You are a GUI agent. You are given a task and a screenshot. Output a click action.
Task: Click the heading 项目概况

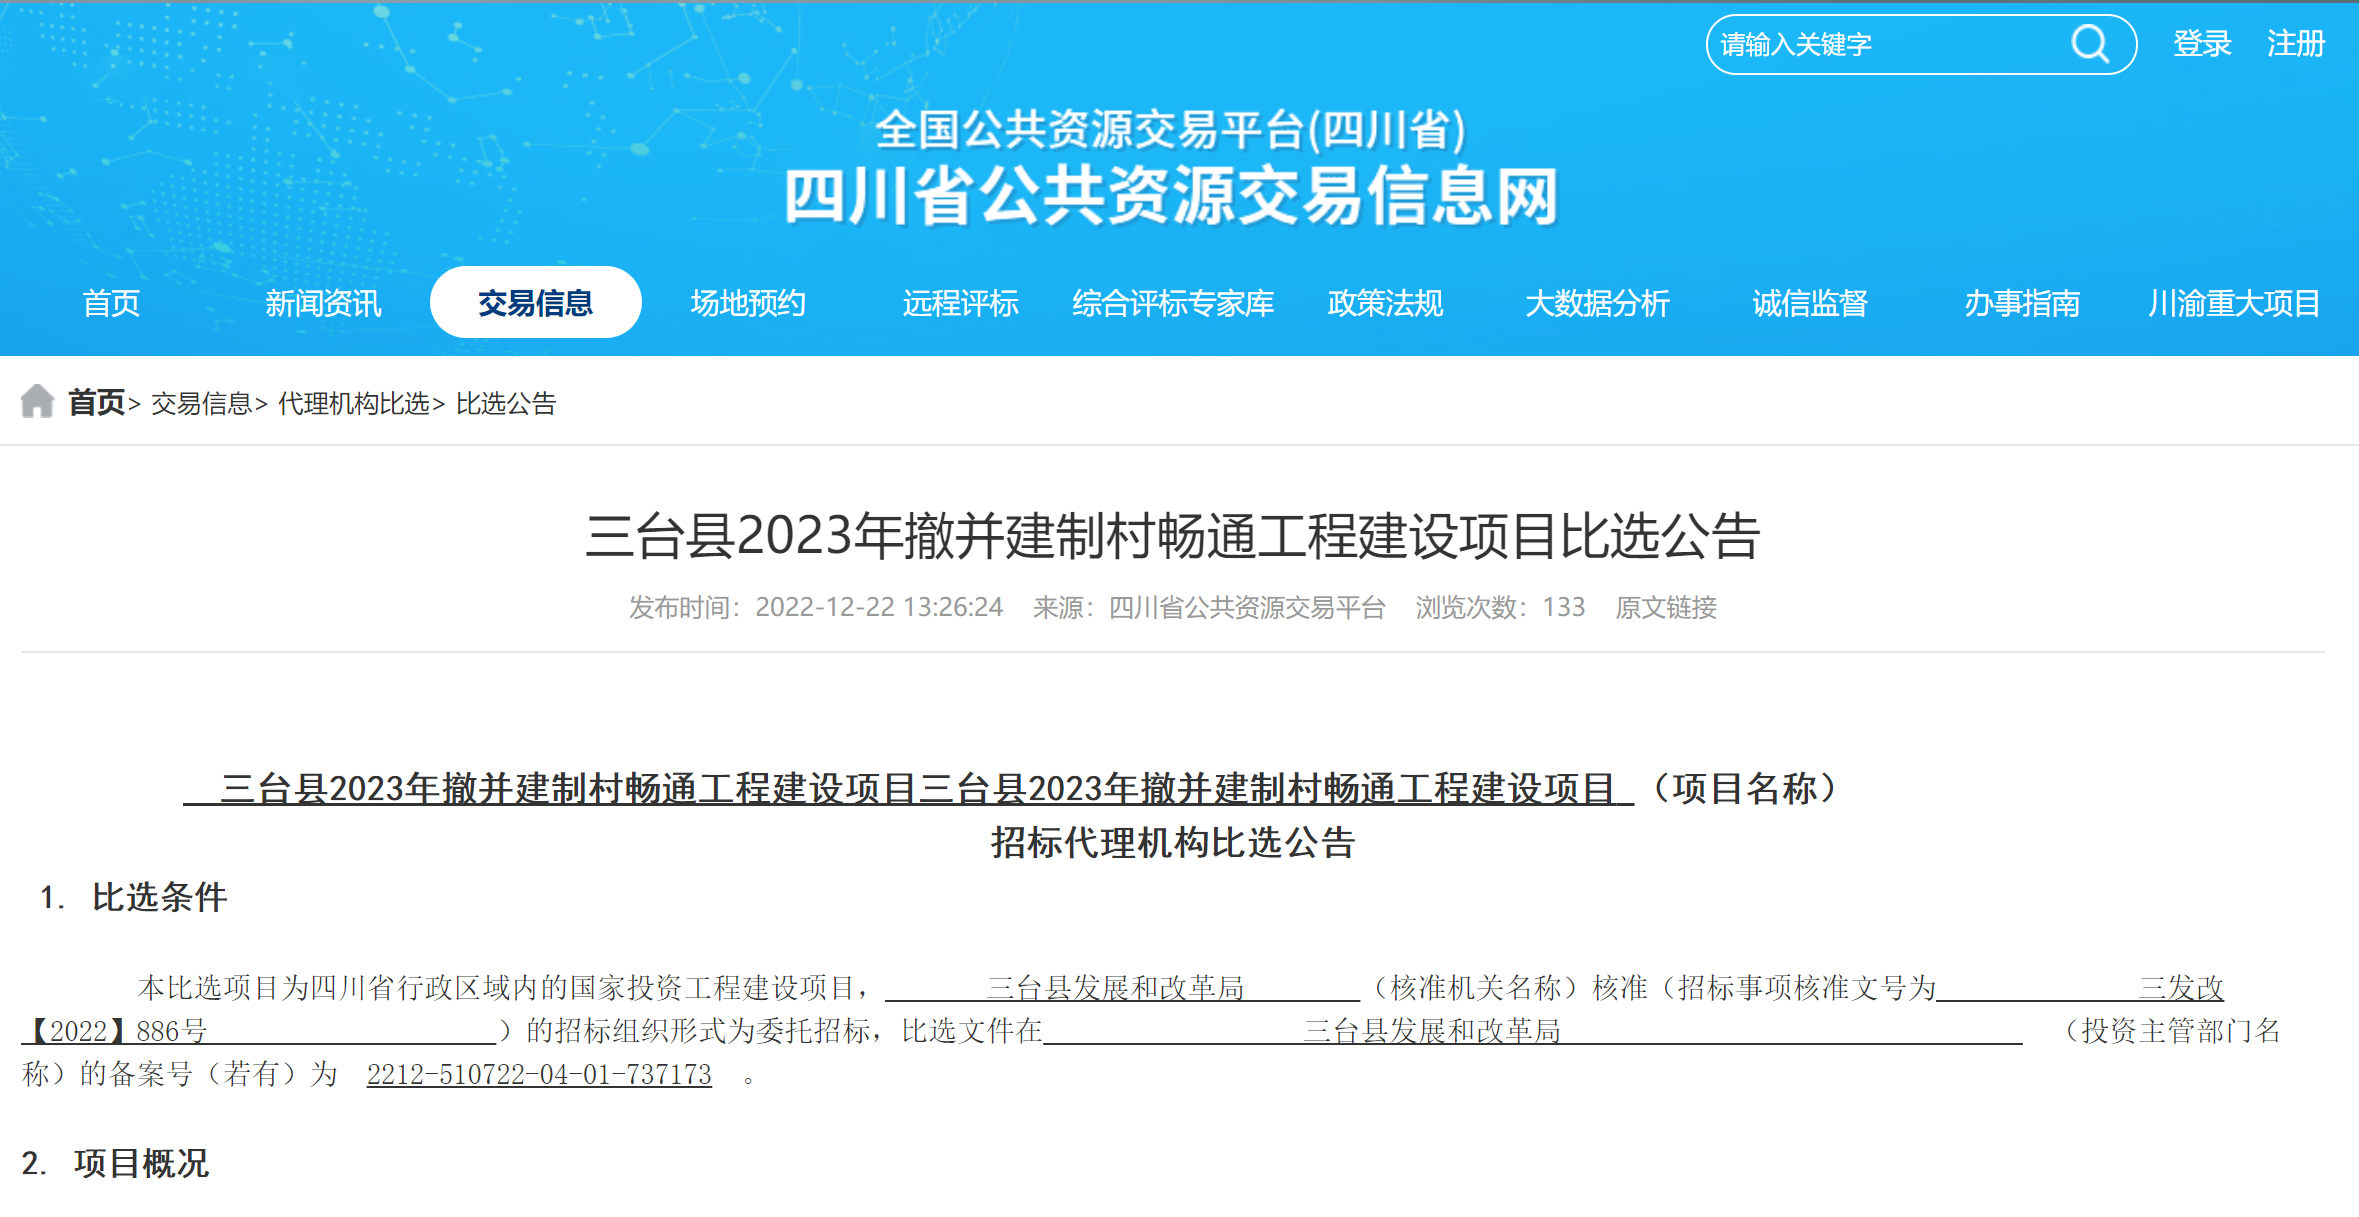[x=141, y=1163]
